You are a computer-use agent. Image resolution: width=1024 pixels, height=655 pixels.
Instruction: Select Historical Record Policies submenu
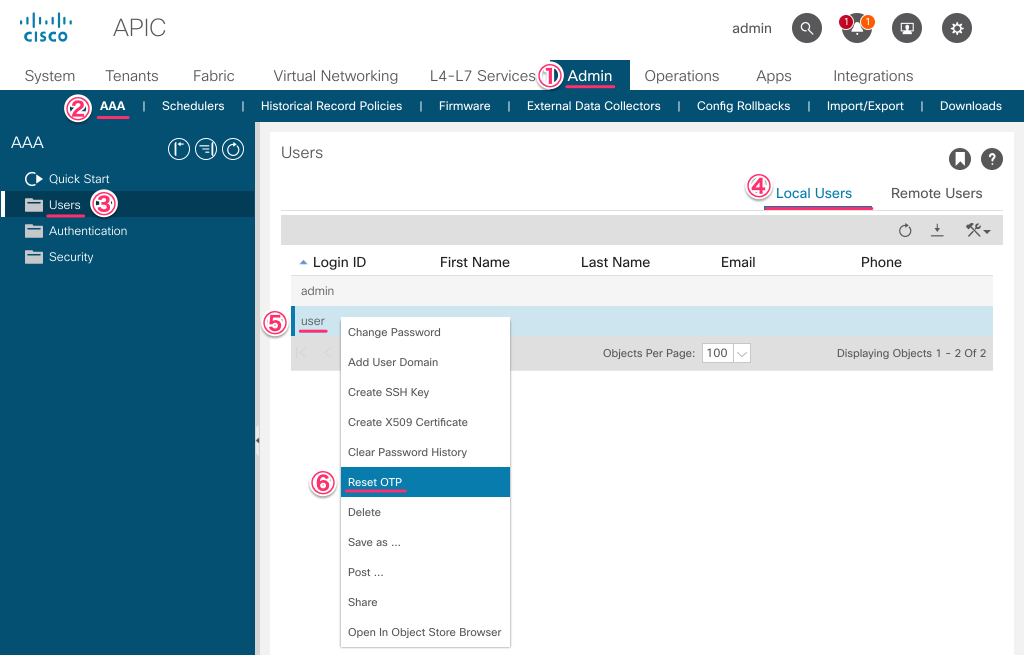(x=331, y=106)
